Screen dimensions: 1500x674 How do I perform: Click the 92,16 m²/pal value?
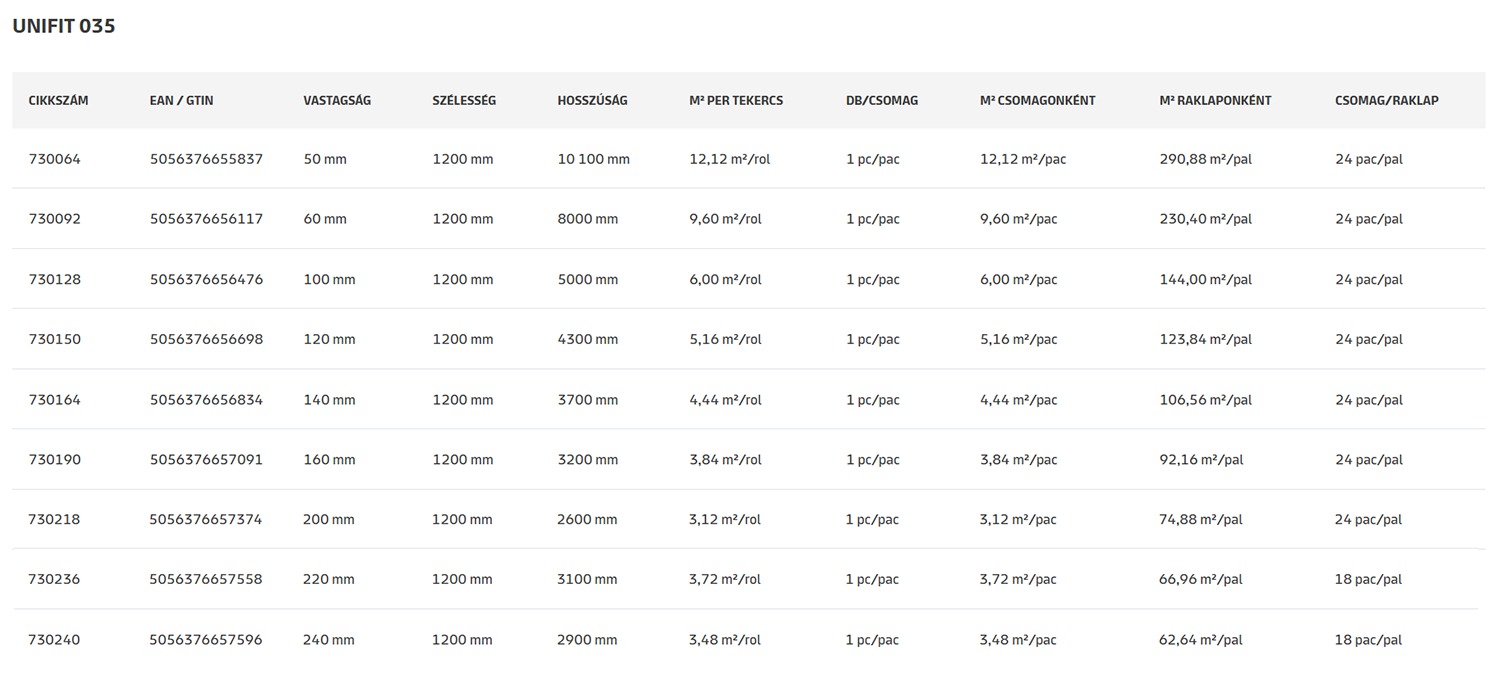tap(1201, 460)
